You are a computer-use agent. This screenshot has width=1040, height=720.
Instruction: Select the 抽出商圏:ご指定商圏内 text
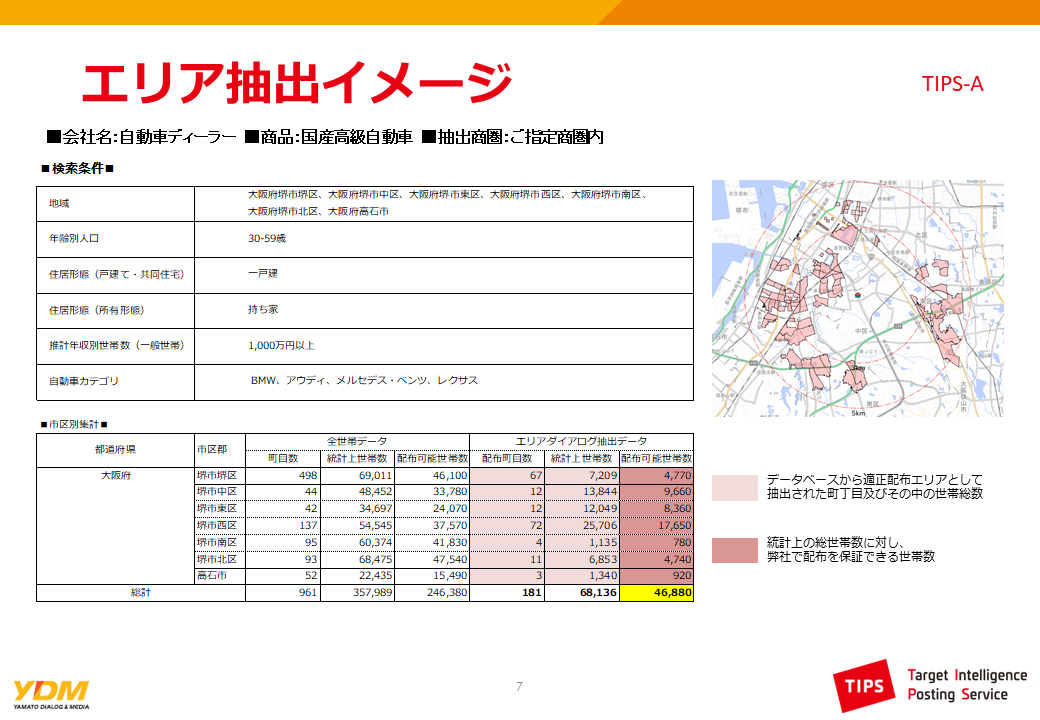[x=513, y=137]
